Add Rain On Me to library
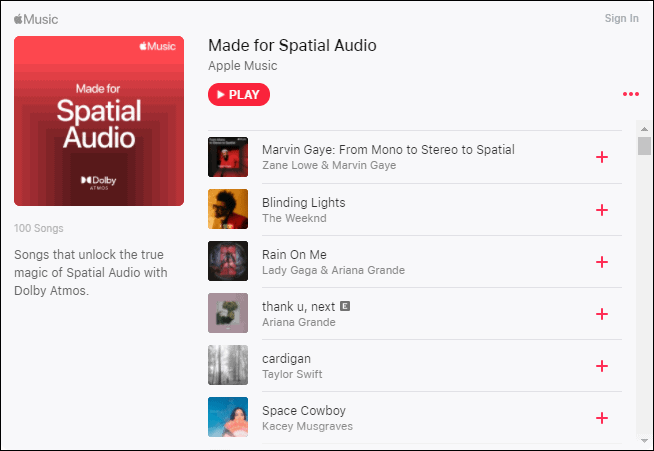Image resolution: width=654 pixels, height=451 pixels. point(601,262)
